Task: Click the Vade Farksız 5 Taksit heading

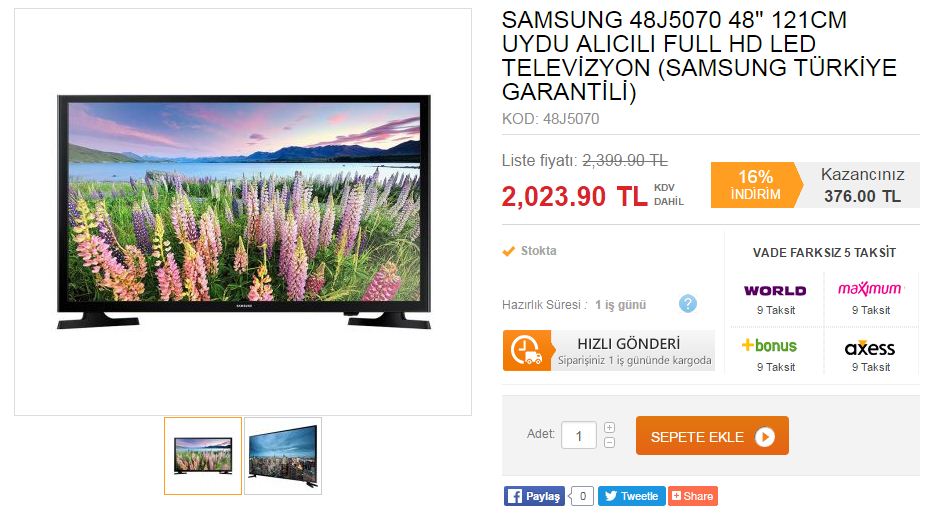Action: click(x=824, y=253)
